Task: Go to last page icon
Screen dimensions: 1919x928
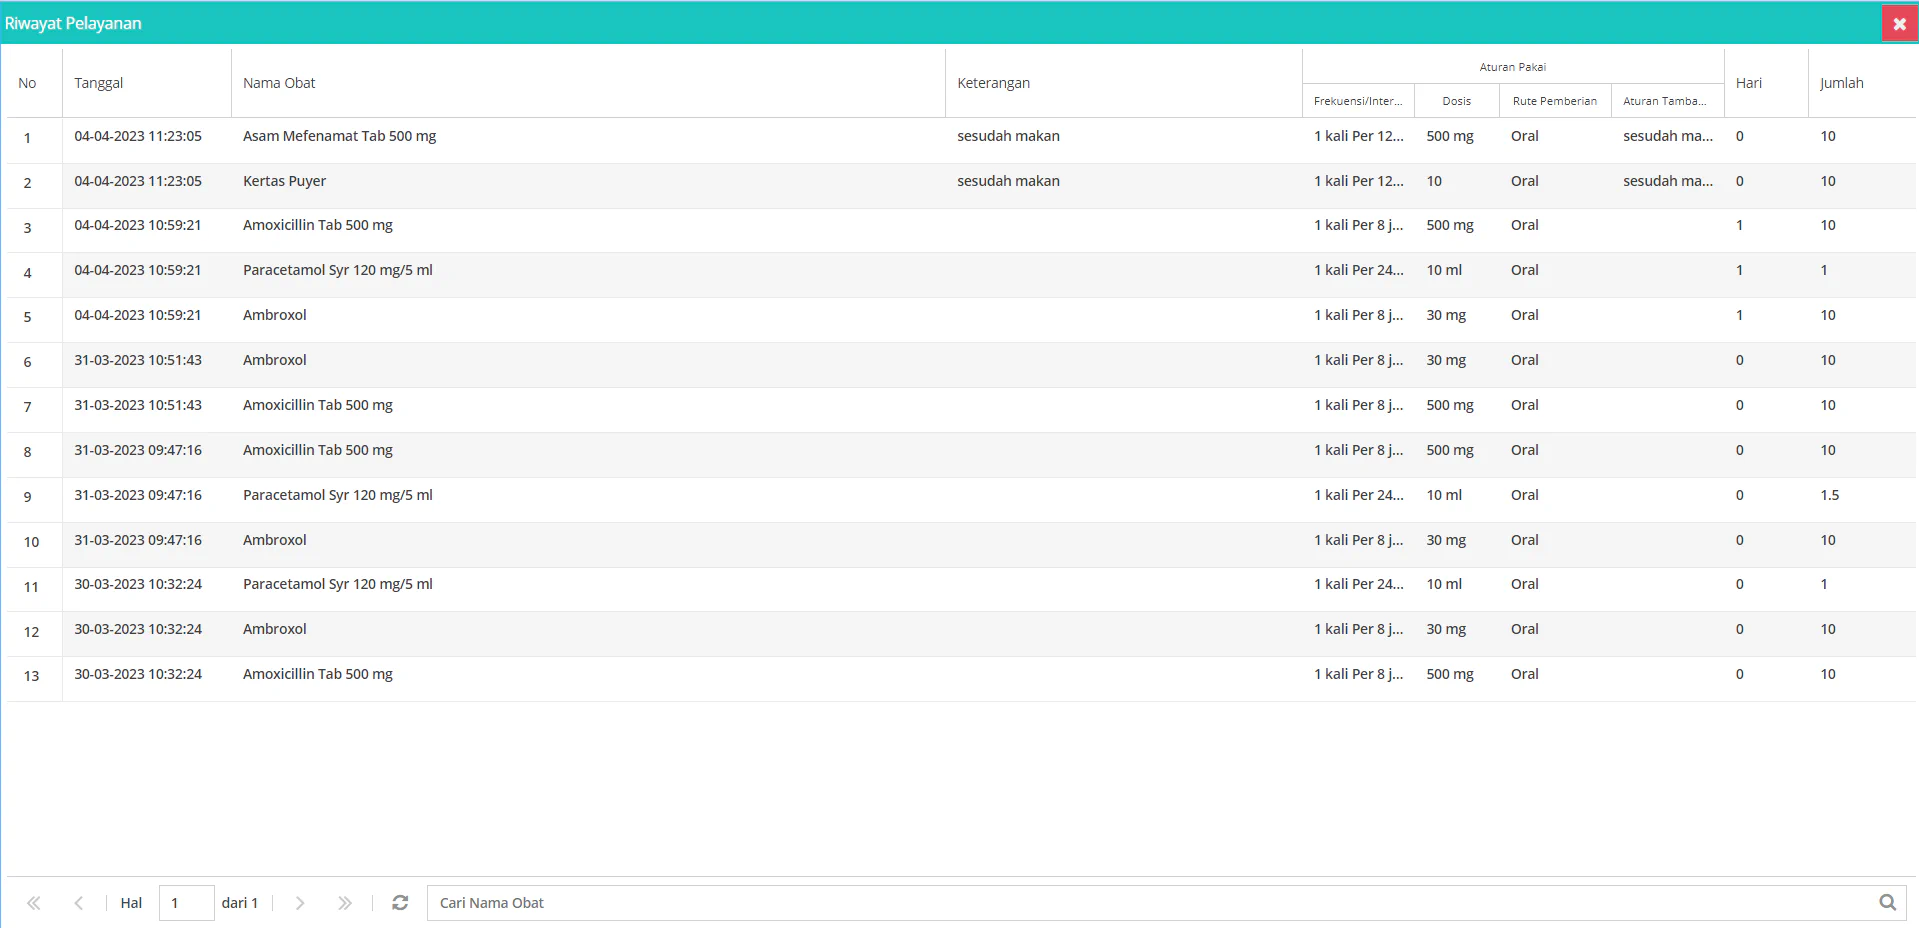Action: [345, 903]
